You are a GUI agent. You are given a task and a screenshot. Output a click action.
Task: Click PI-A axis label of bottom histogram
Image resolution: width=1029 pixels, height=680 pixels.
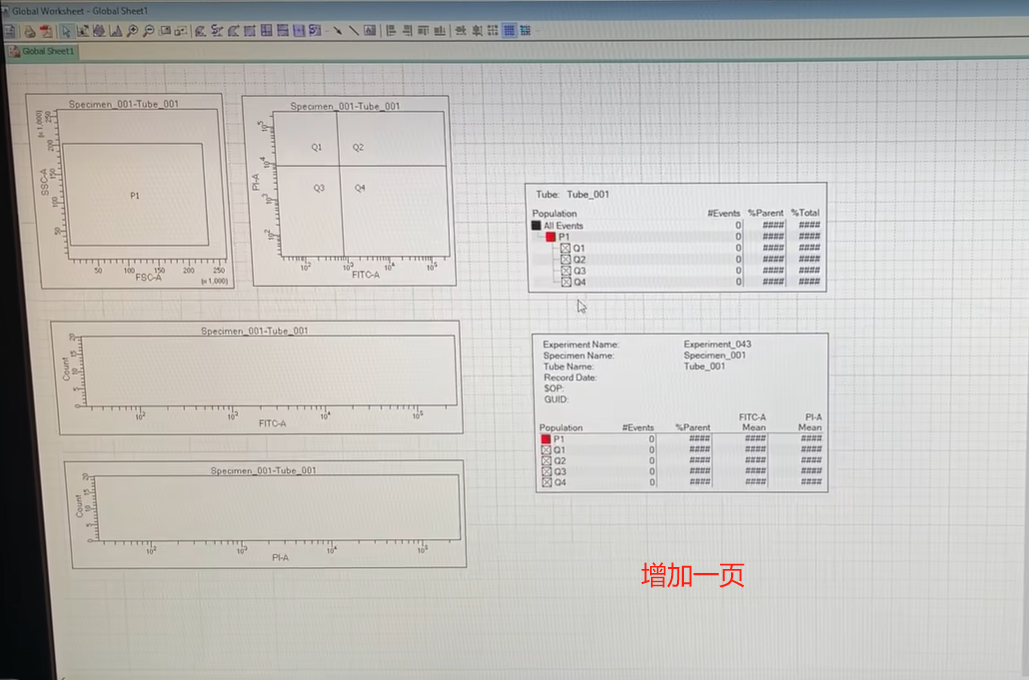click(x=280, y=558)
